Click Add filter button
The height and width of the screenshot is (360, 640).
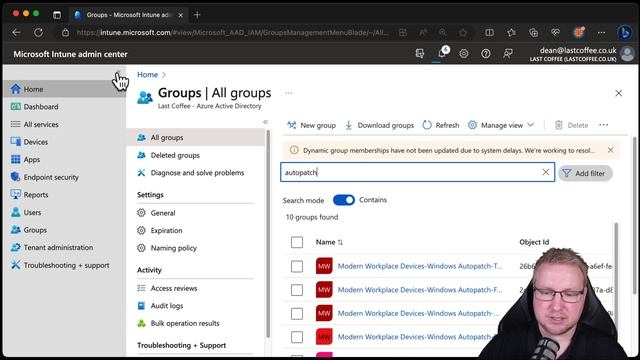(585, 173)
